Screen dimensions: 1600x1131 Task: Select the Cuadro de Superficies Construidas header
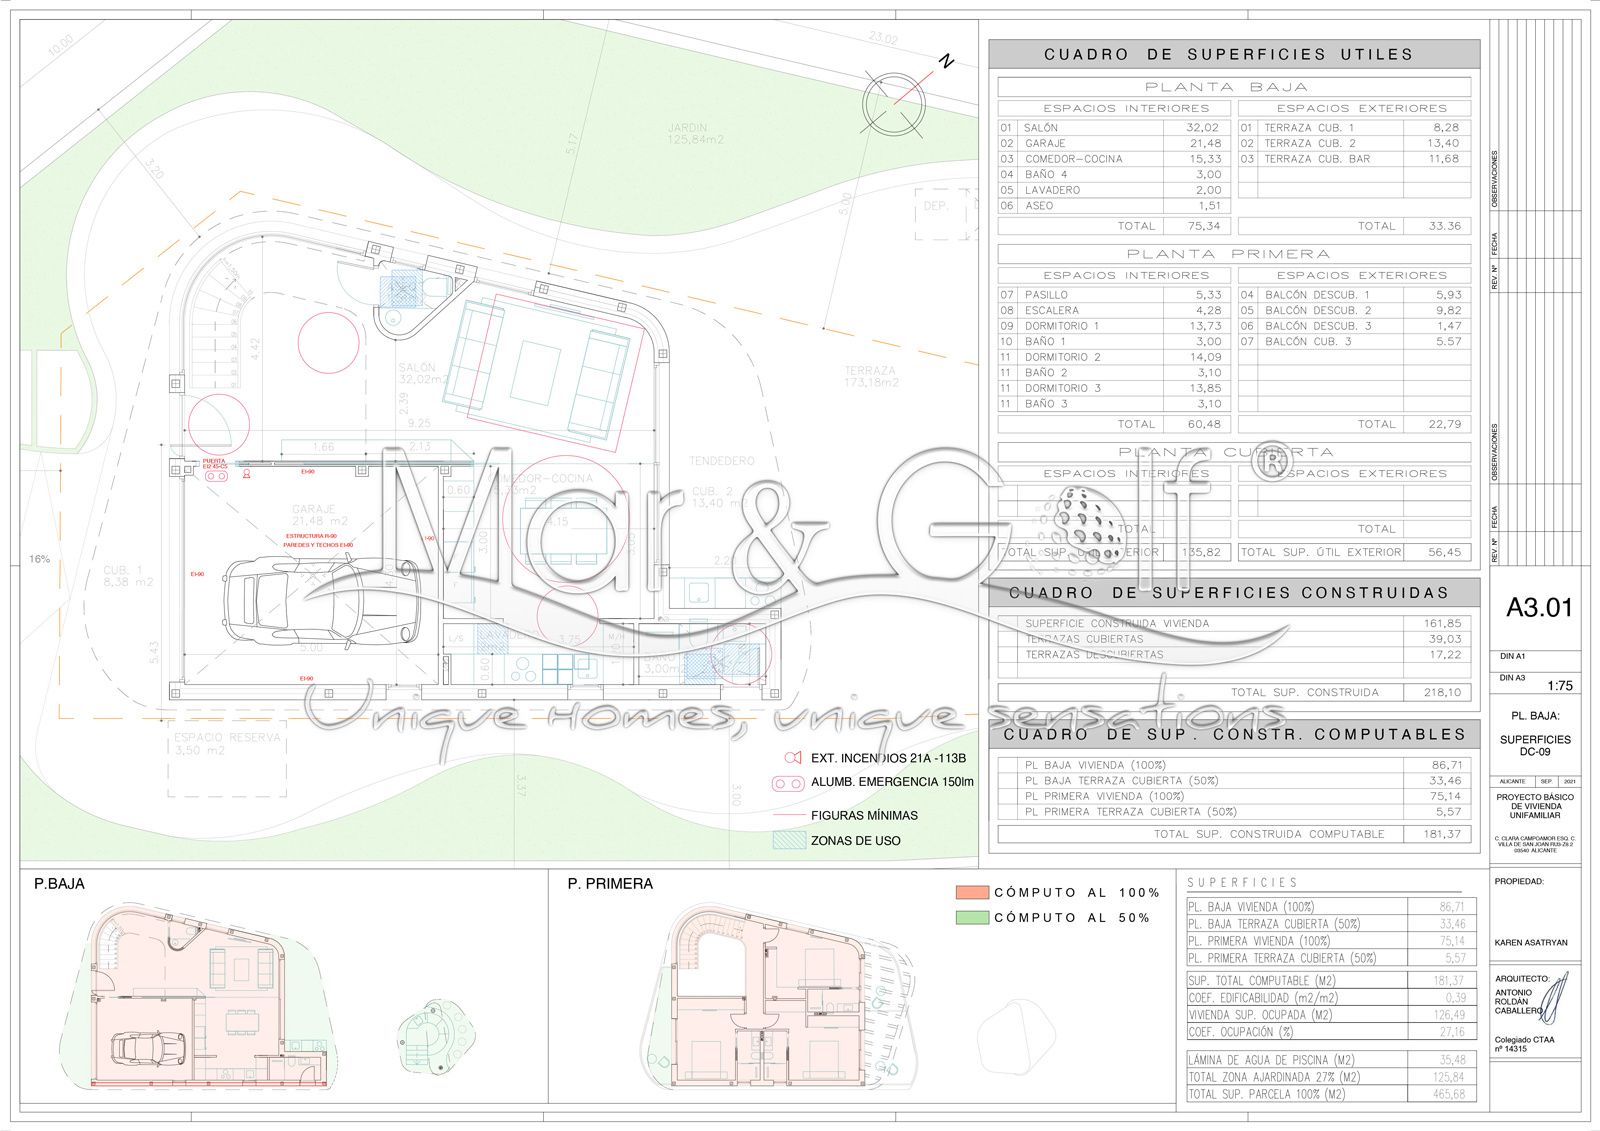click(x=1234, y=592)
